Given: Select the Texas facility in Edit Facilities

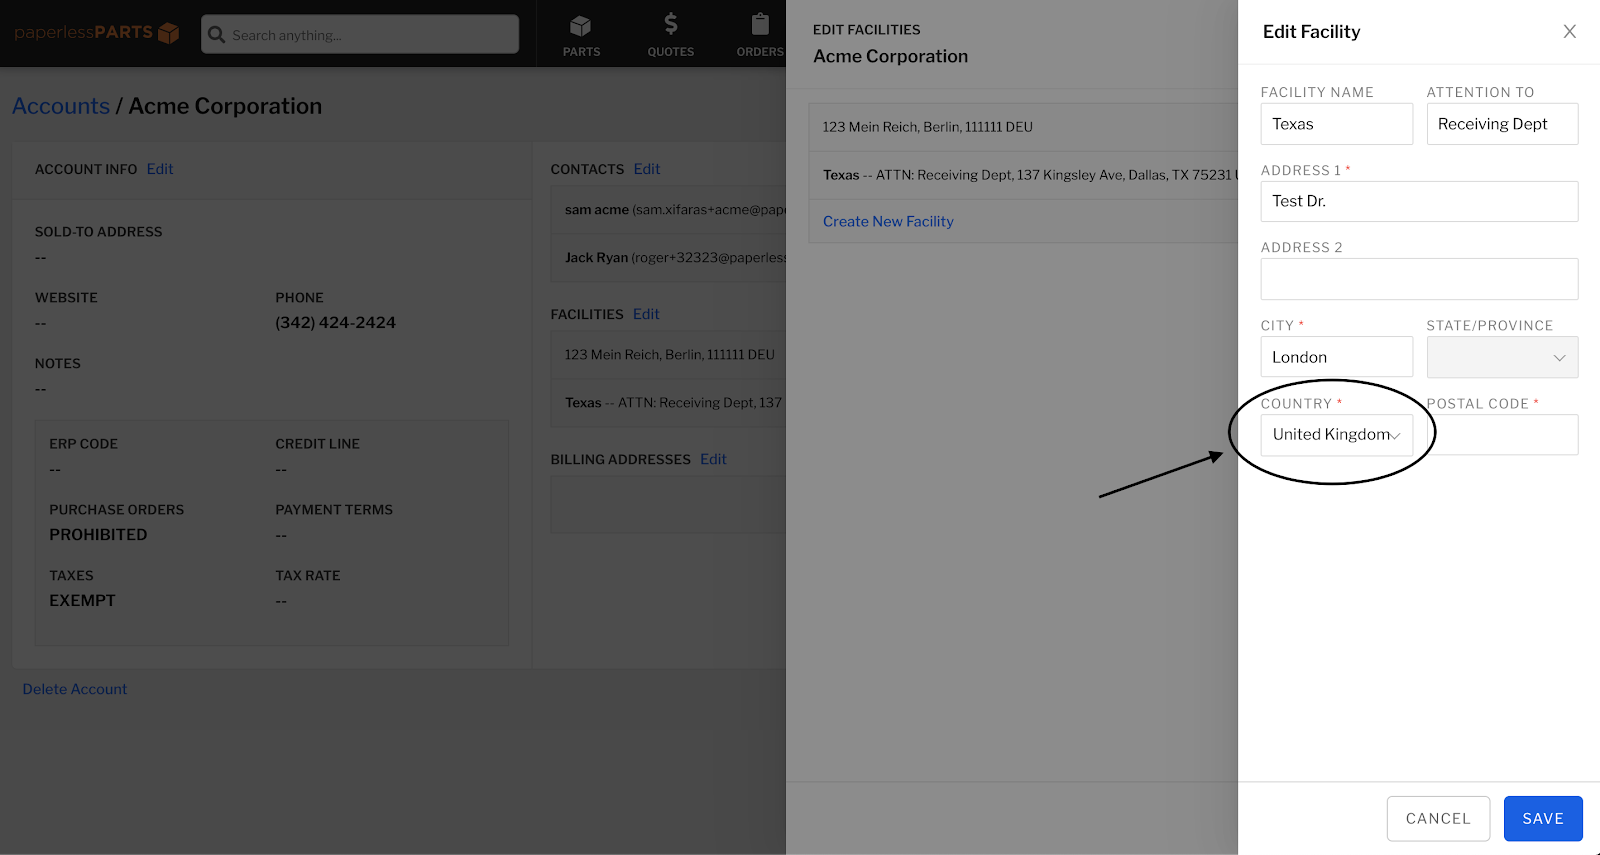Looking at the screenshot, I should (x=1023, y=175).
